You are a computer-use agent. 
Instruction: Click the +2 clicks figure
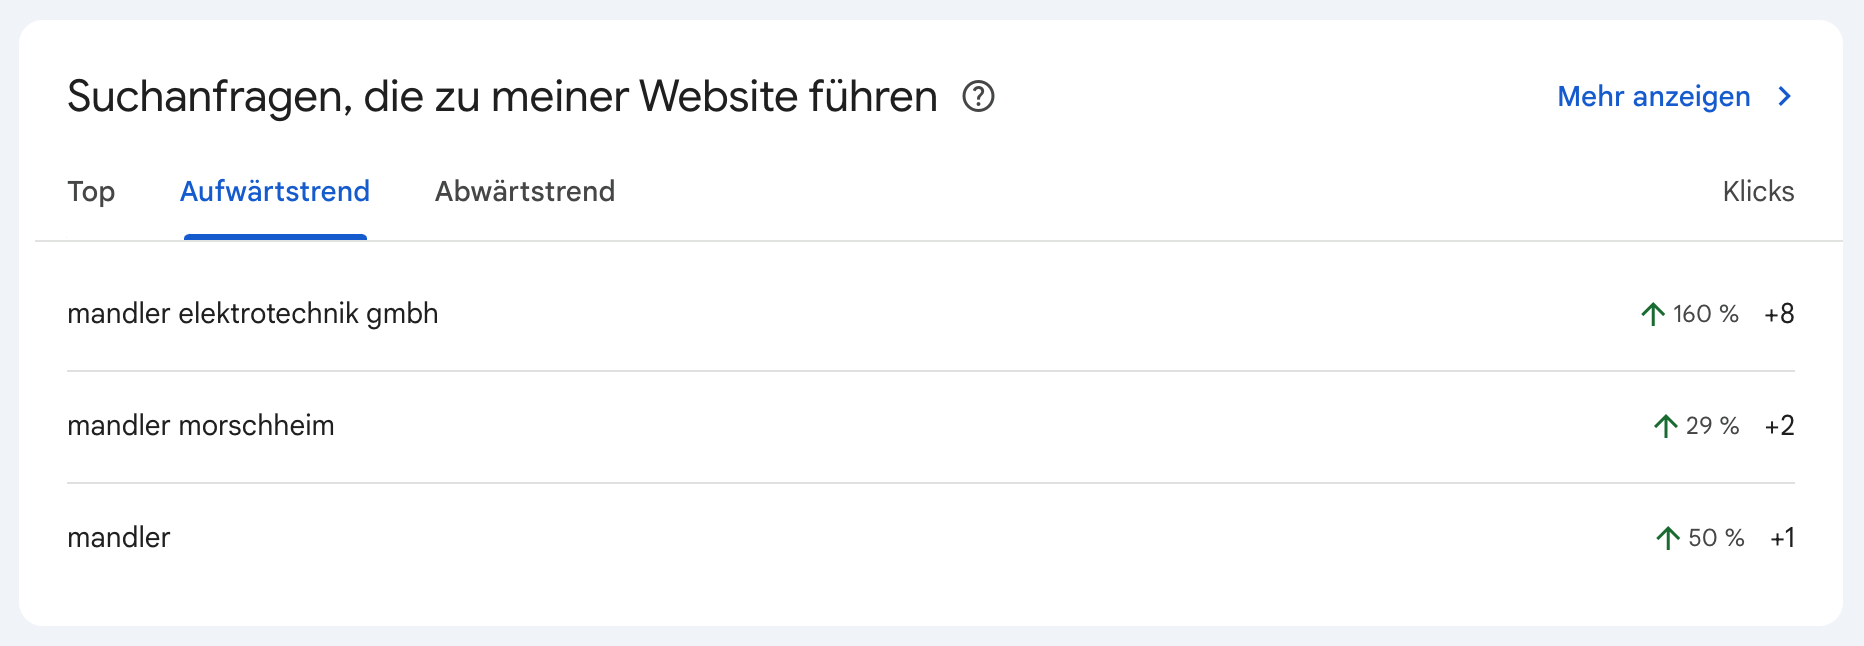pyautogui.click(x=1779, y=427)
